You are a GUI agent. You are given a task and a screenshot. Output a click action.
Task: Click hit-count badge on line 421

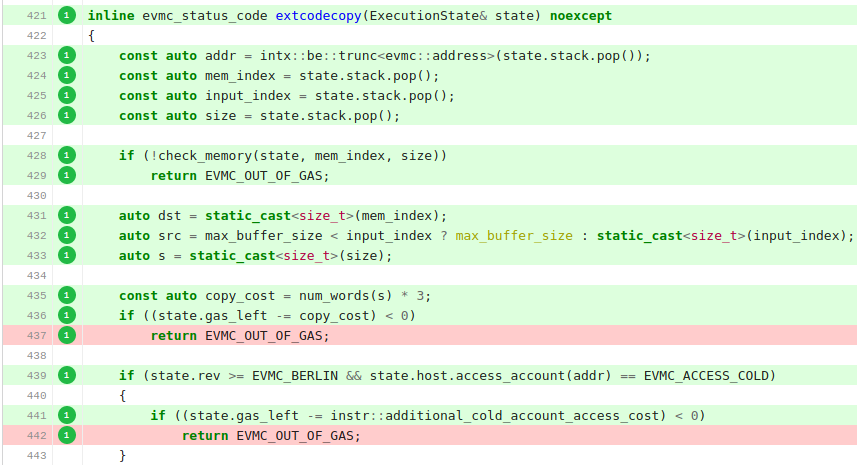[x=67, y=15]
